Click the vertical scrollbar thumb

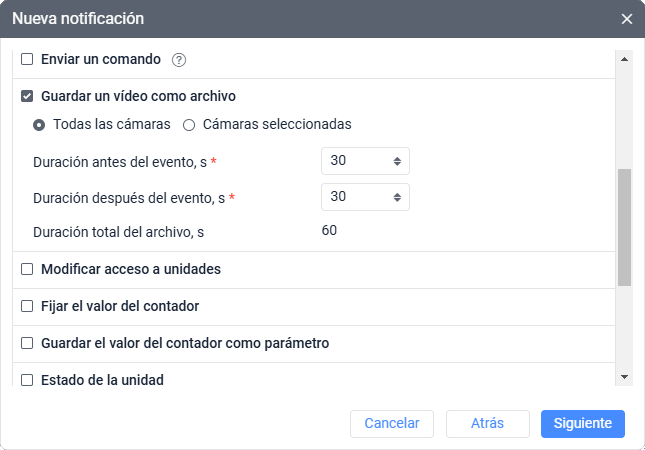point(625,227)
